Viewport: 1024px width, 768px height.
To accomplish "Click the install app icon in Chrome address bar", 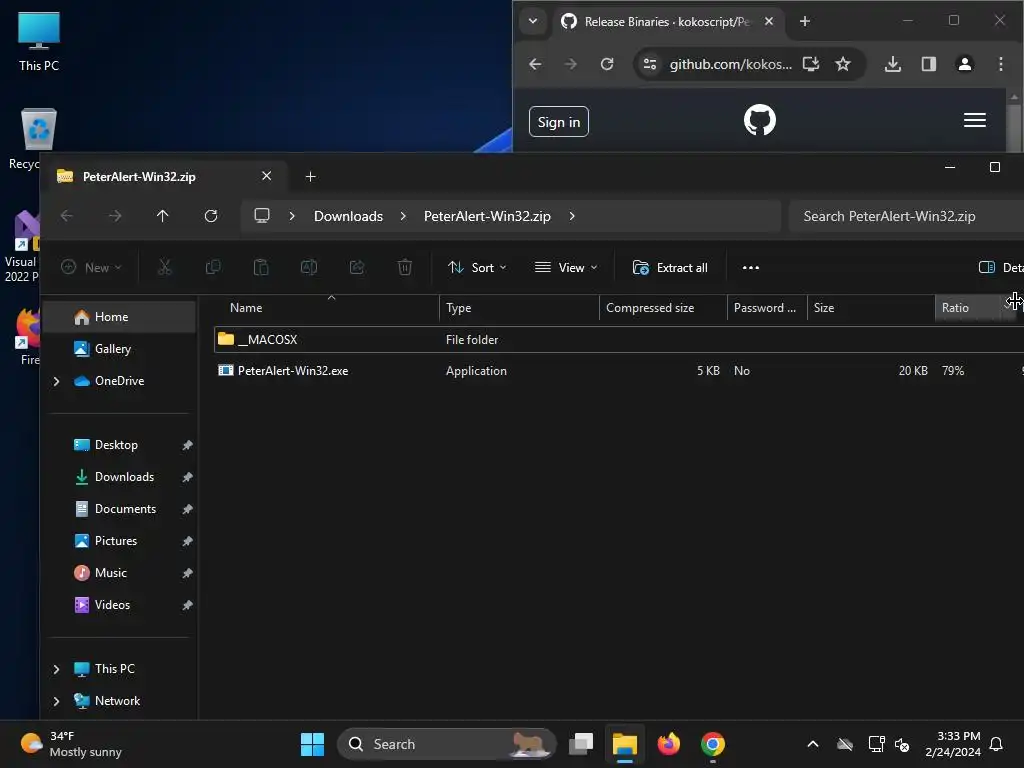I will click(810, 64).
